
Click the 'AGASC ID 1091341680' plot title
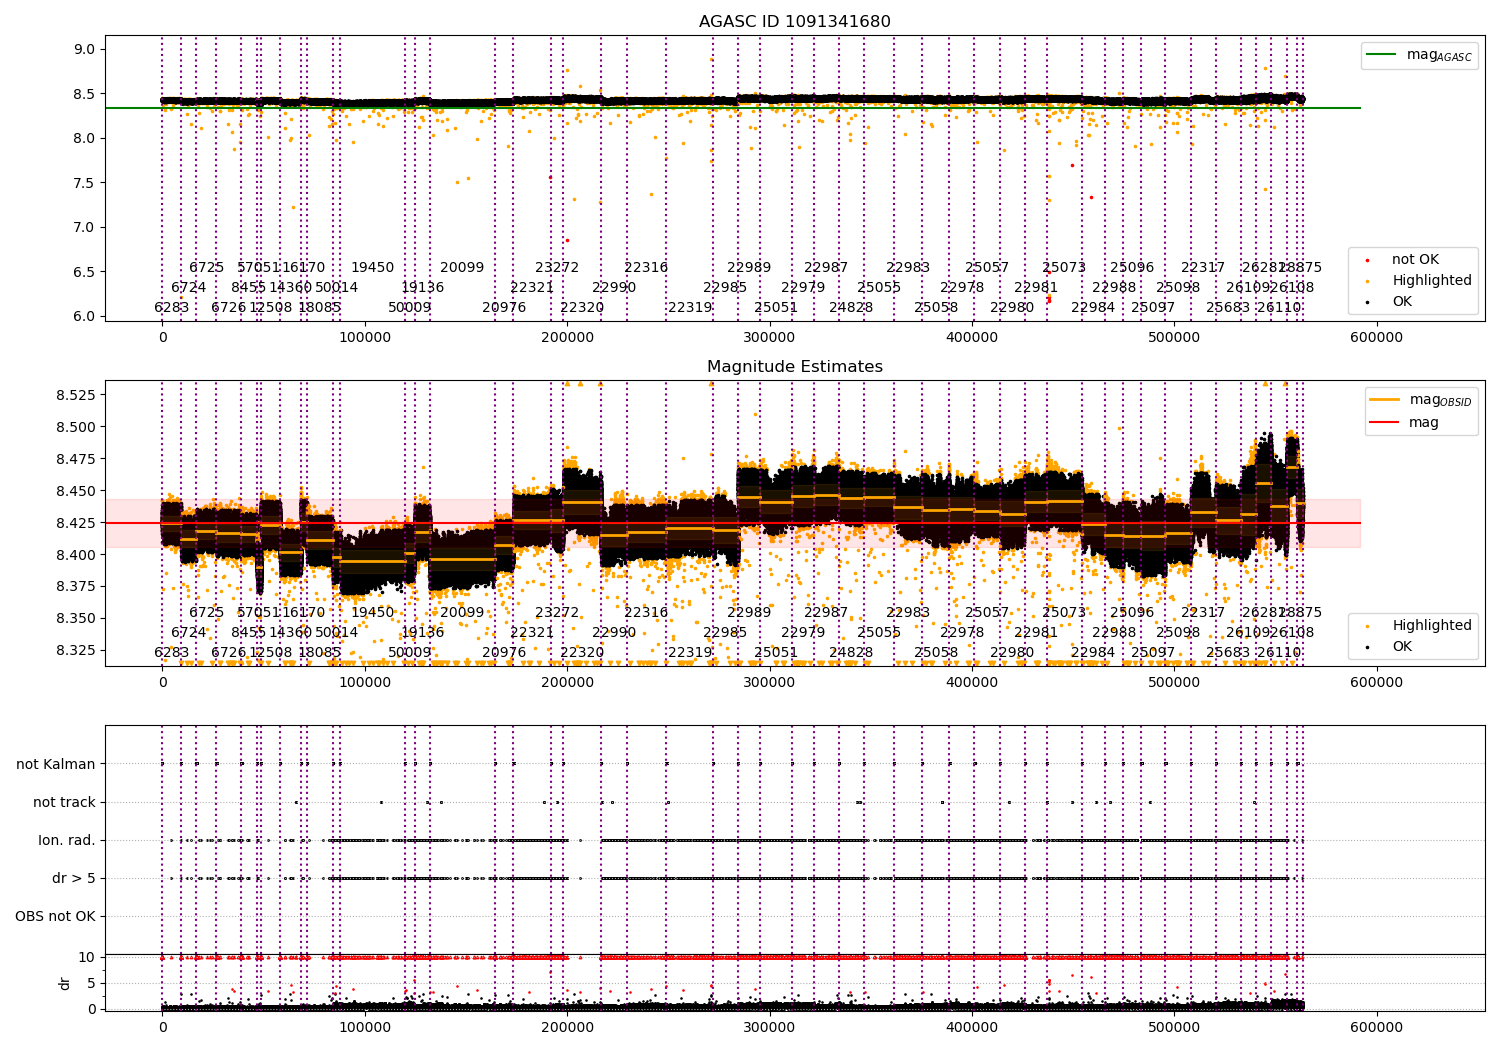794,22
